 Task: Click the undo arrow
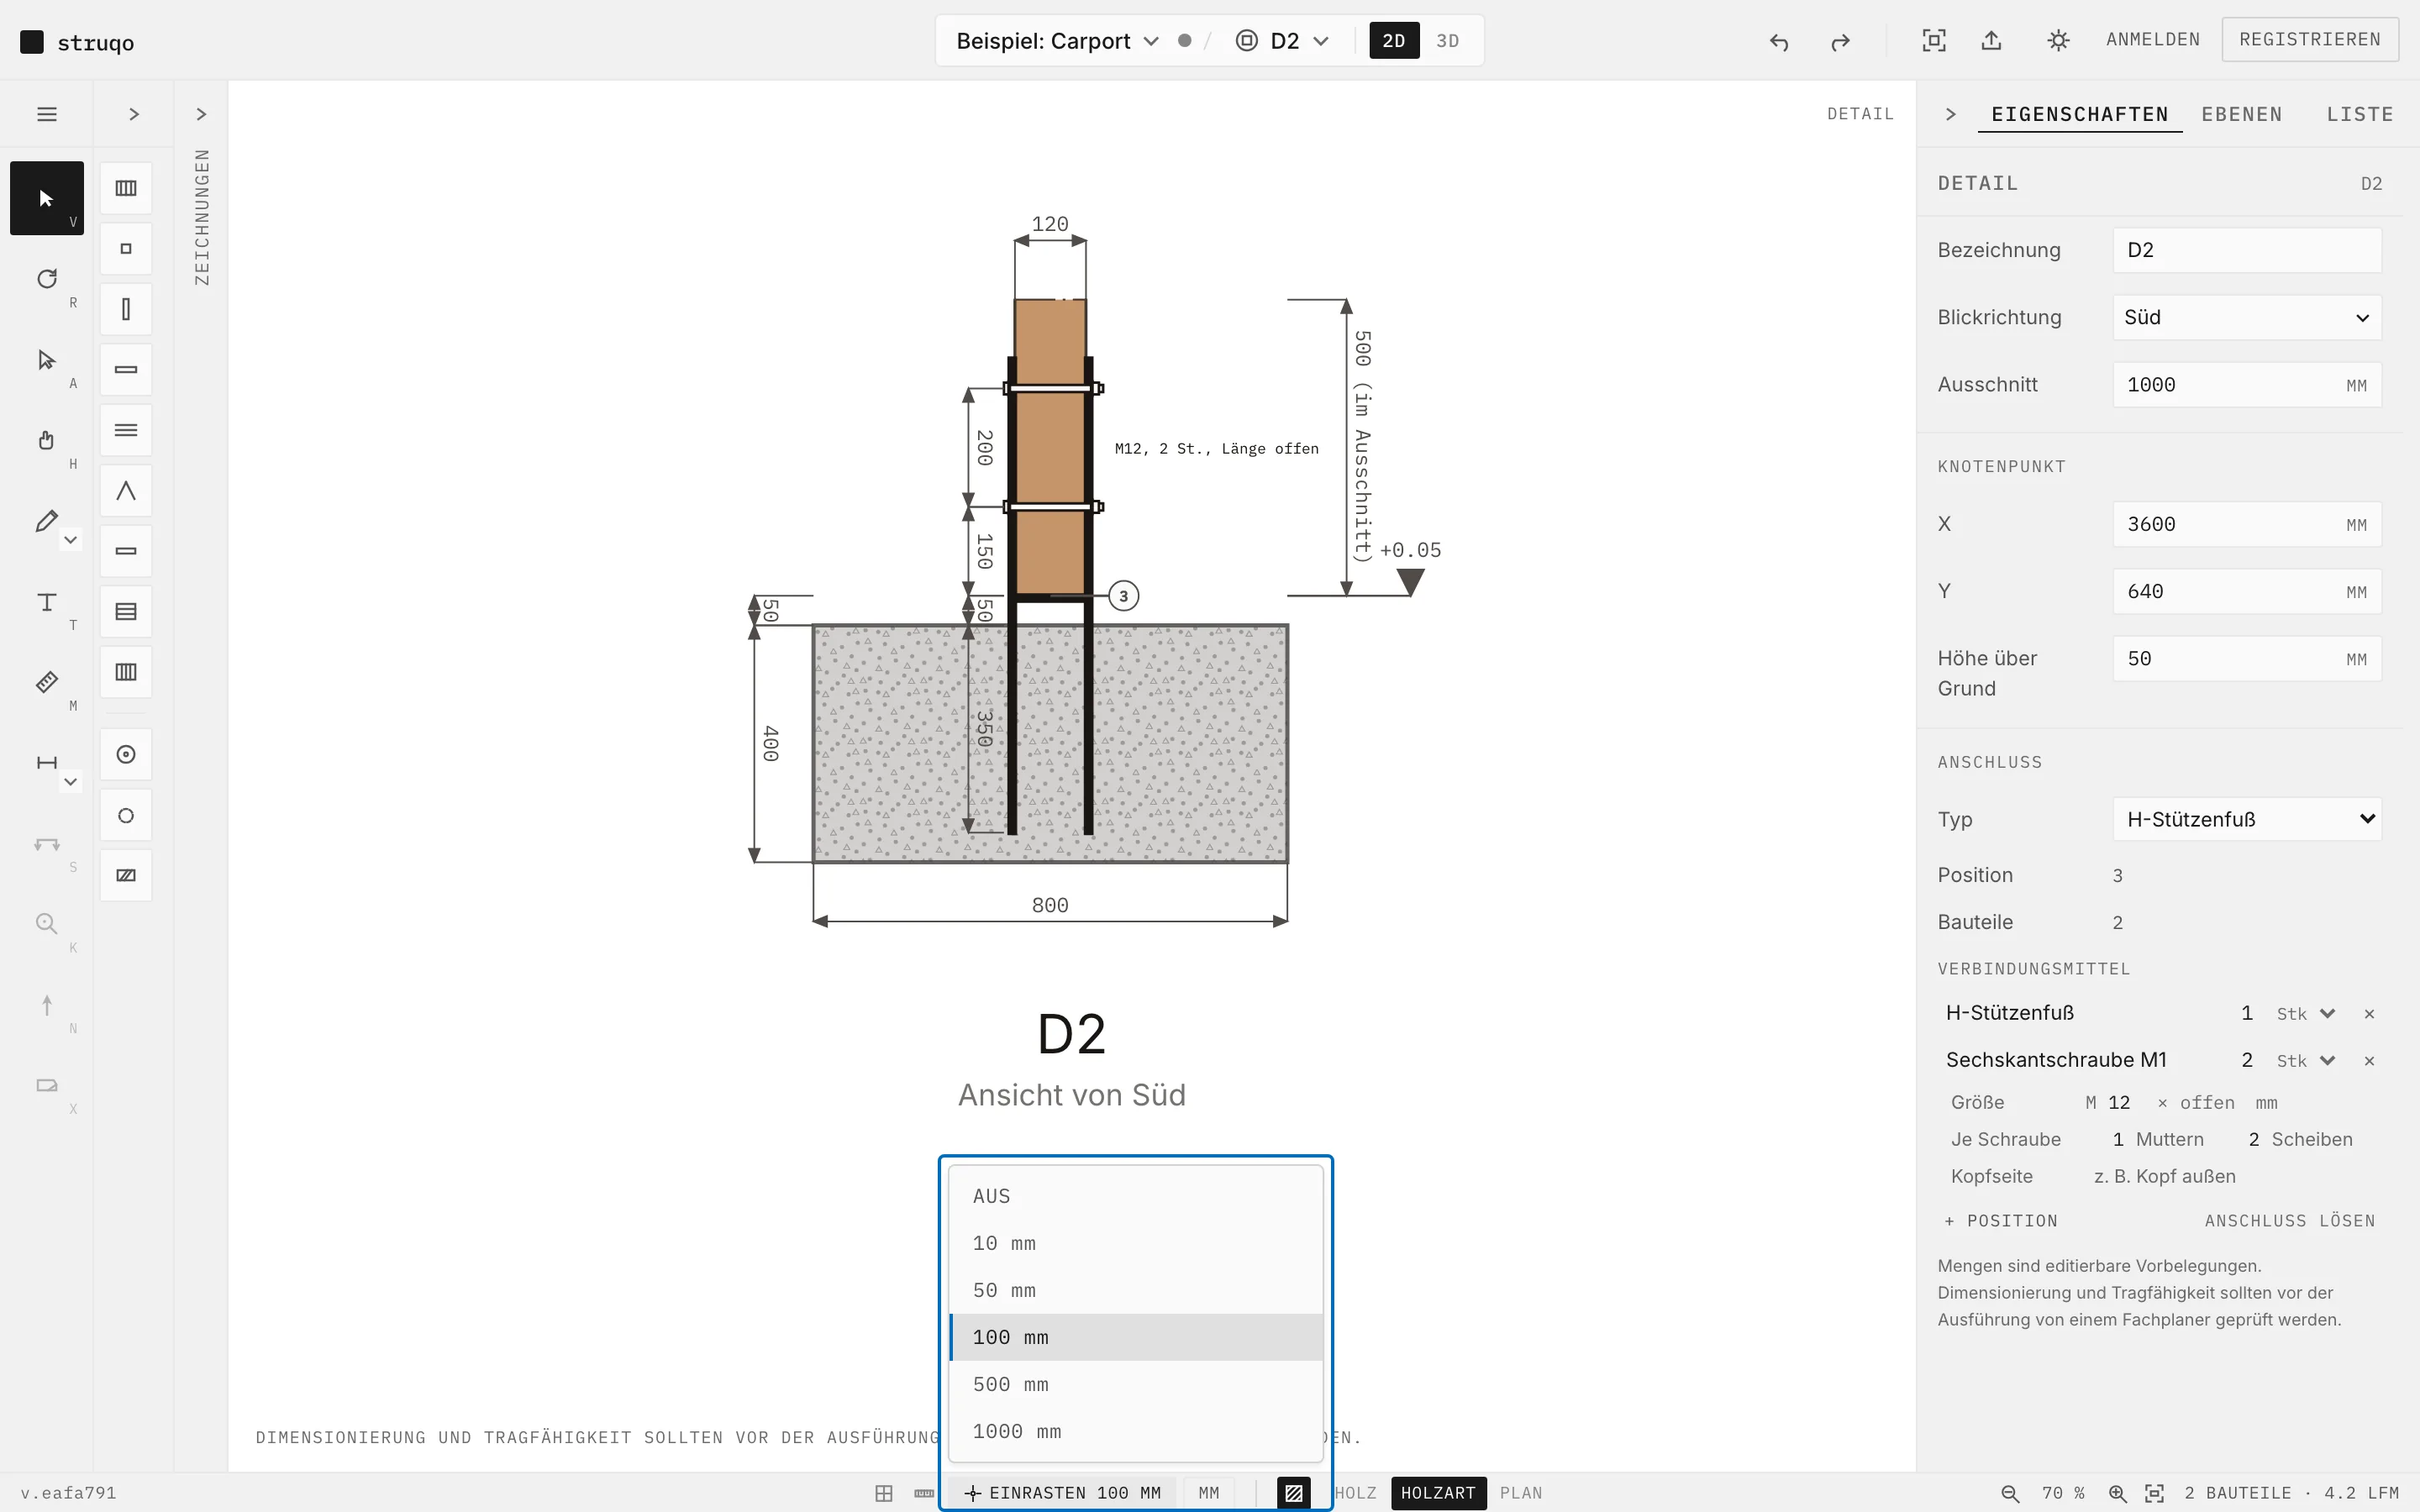1779,41
